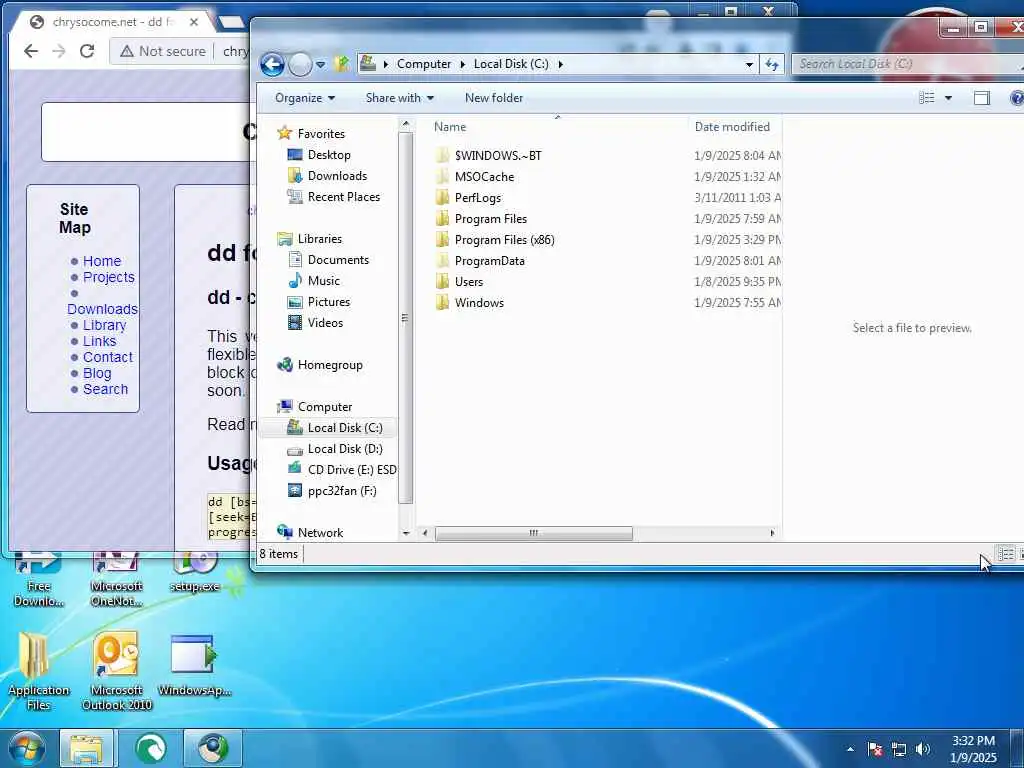The image size is (1024, 768).
Task: Toggle the preview pane button
Action: pyautogui.click(x=982, y=98)
